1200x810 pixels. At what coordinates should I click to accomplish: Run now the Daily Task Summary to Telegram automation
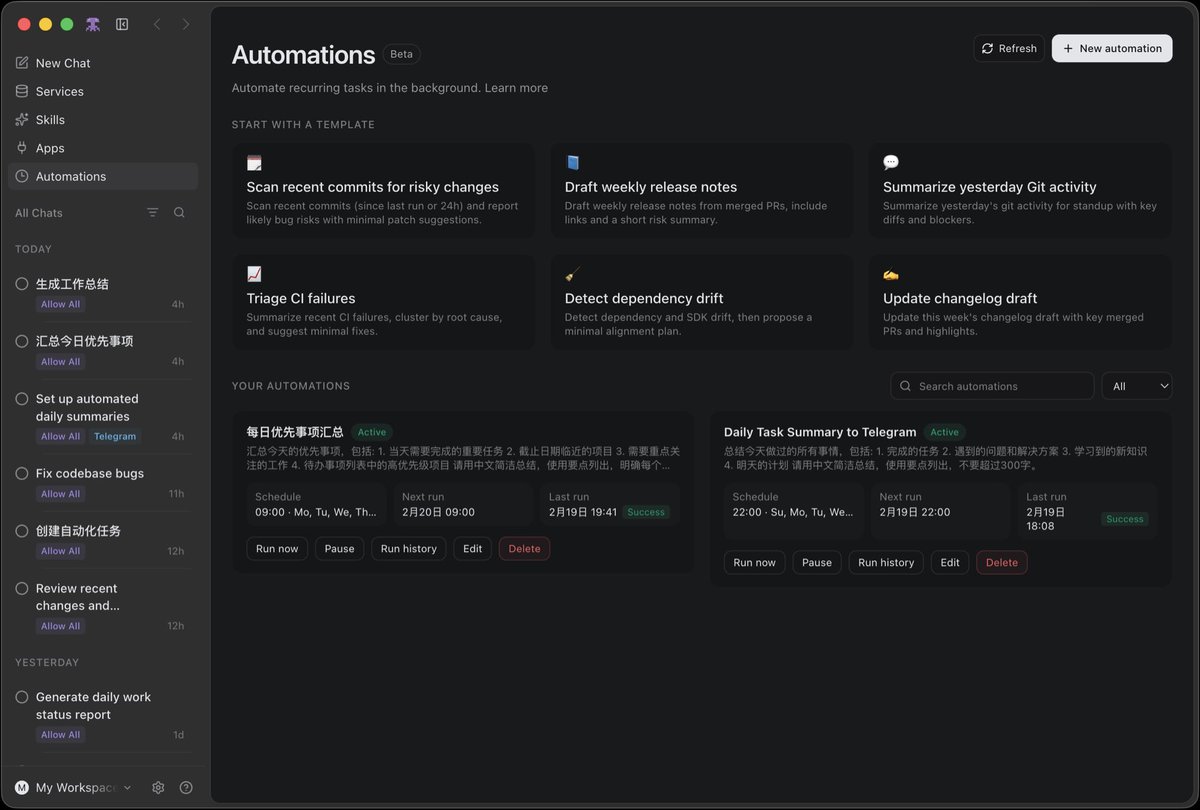[755, 563]
